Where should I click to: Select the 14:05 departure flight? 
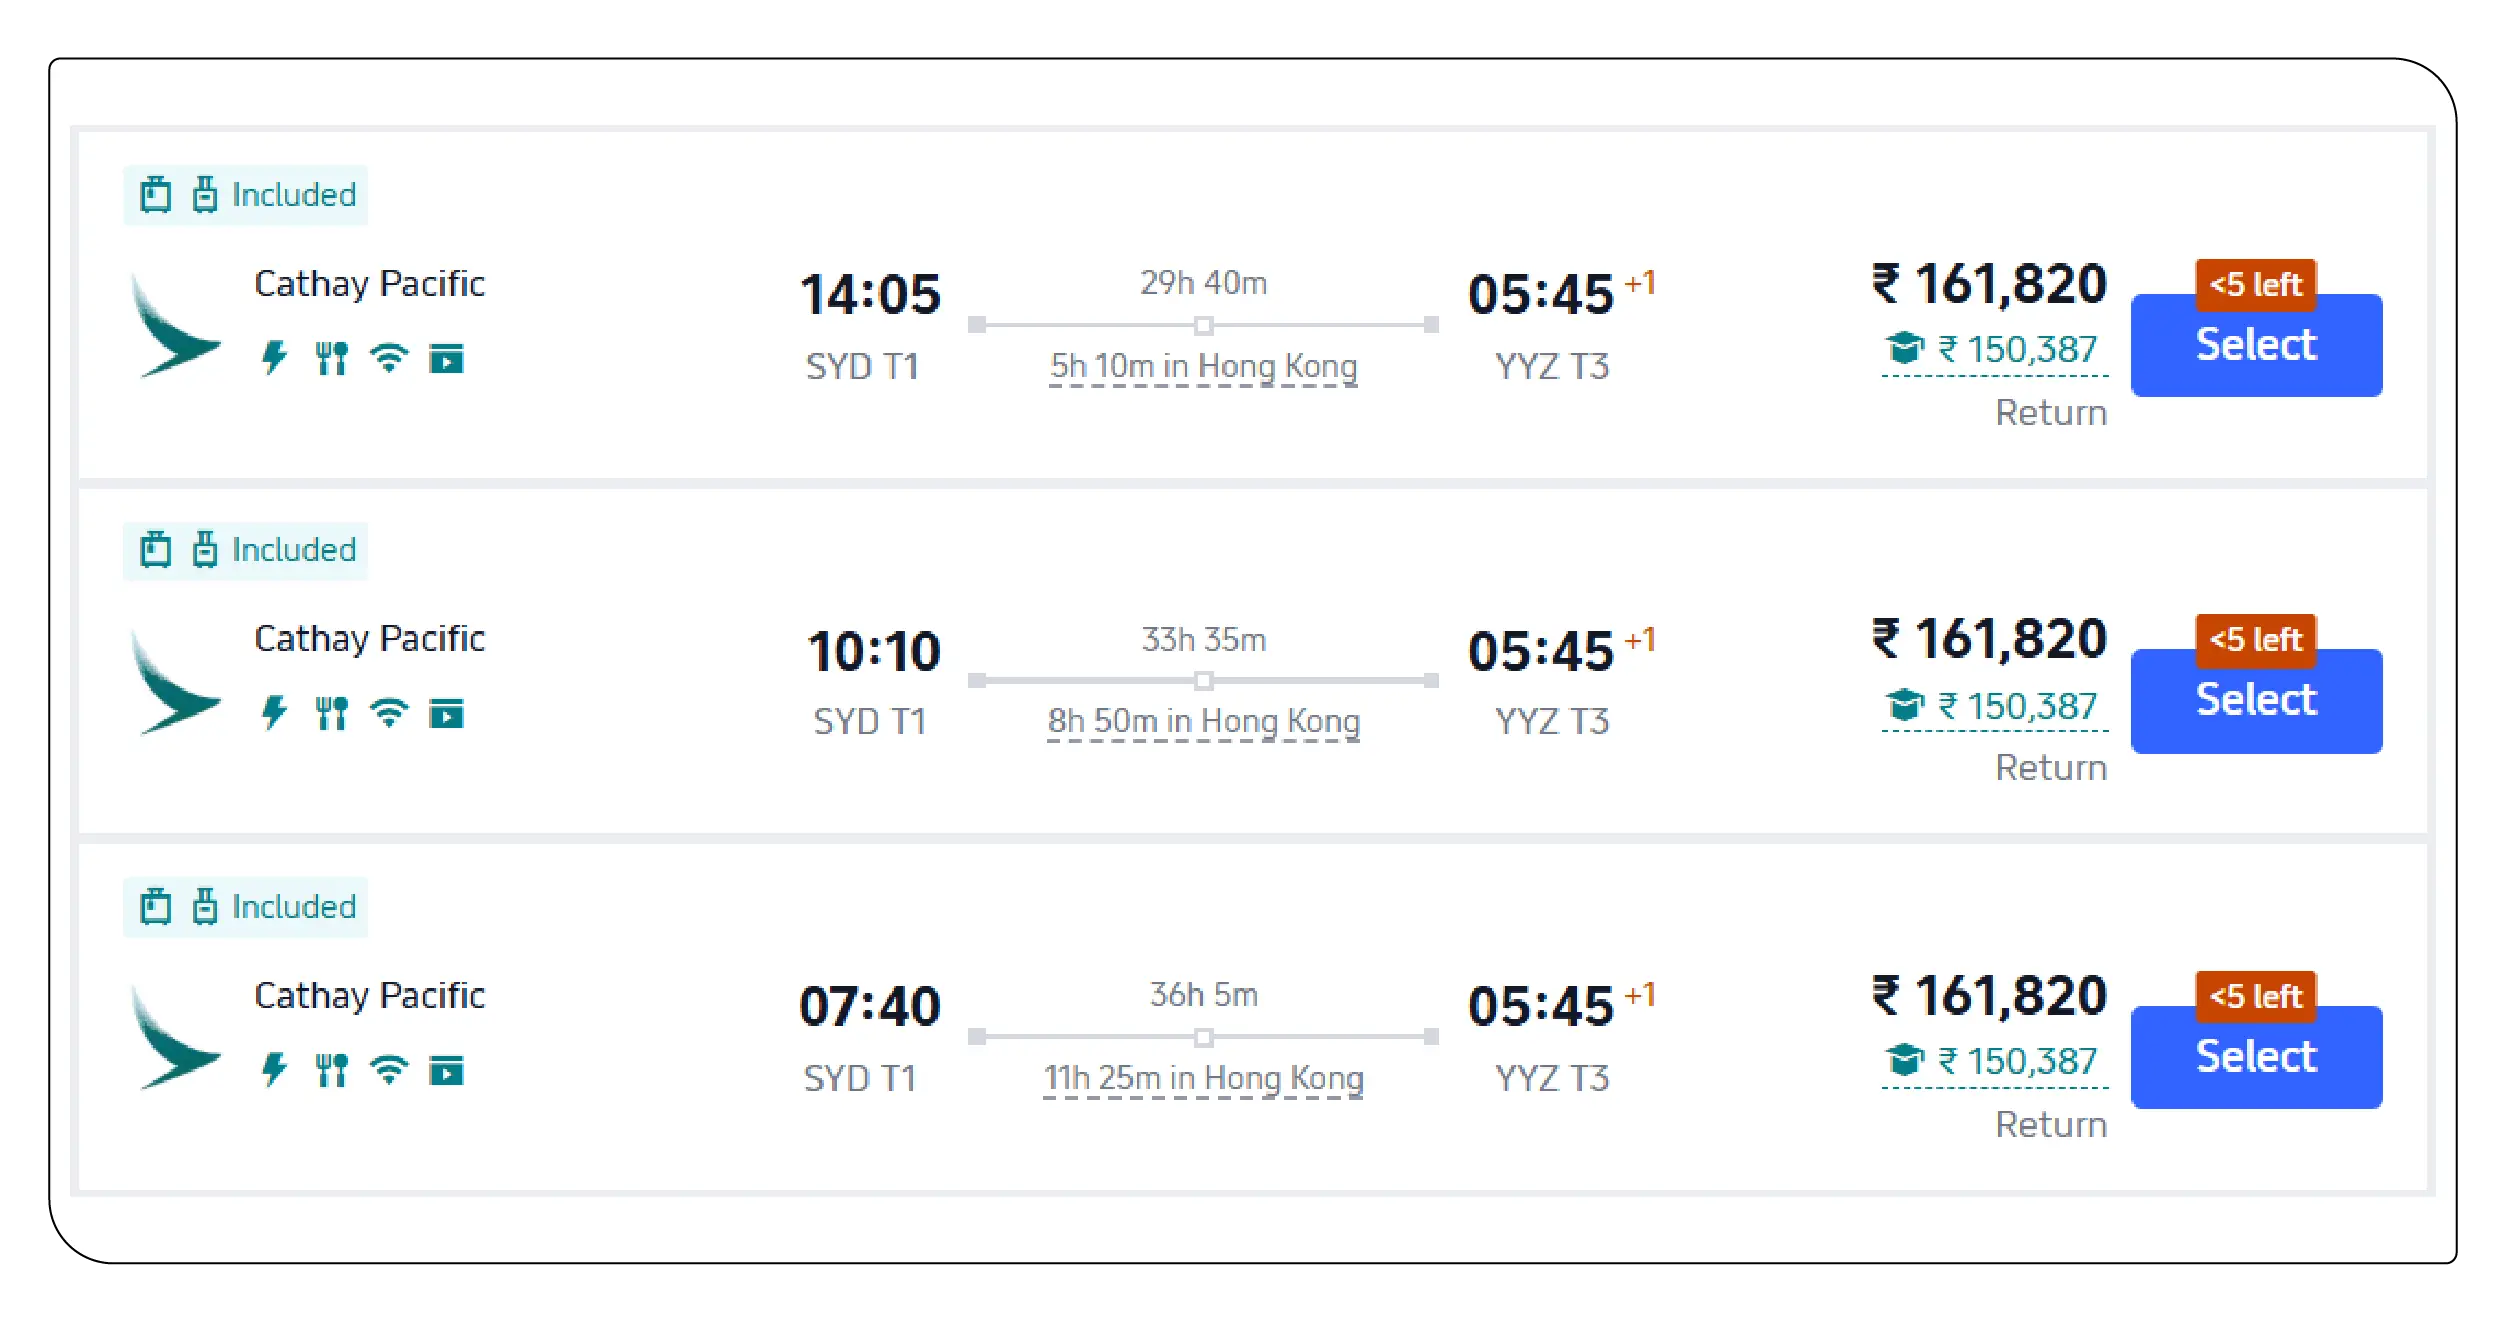(2255, 345)
